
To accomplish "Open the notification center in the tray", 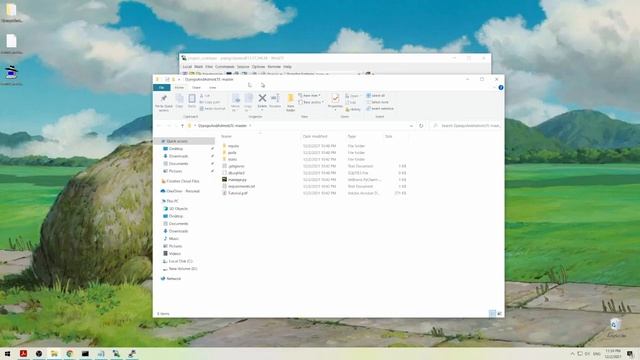I will 630,353.
